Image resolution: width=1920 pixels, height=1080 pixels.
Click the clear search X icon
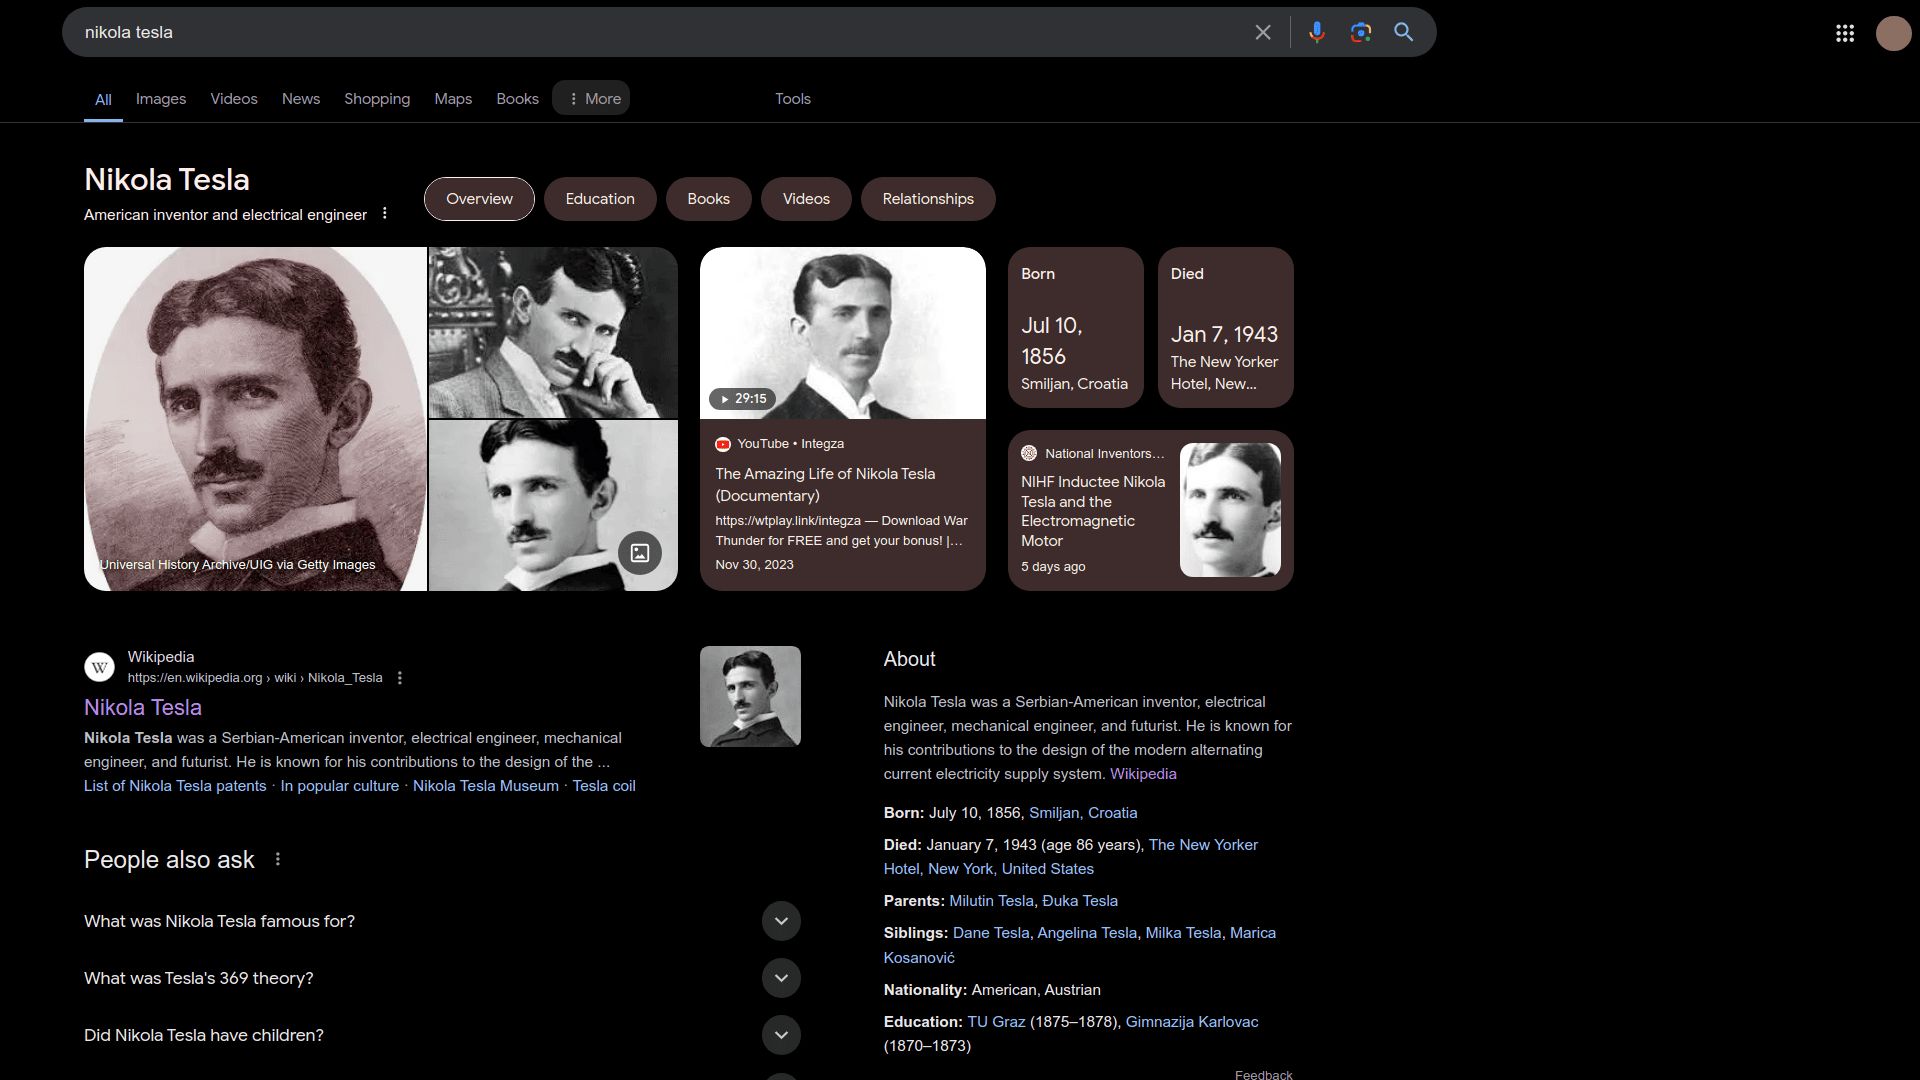pos(1262,32)
